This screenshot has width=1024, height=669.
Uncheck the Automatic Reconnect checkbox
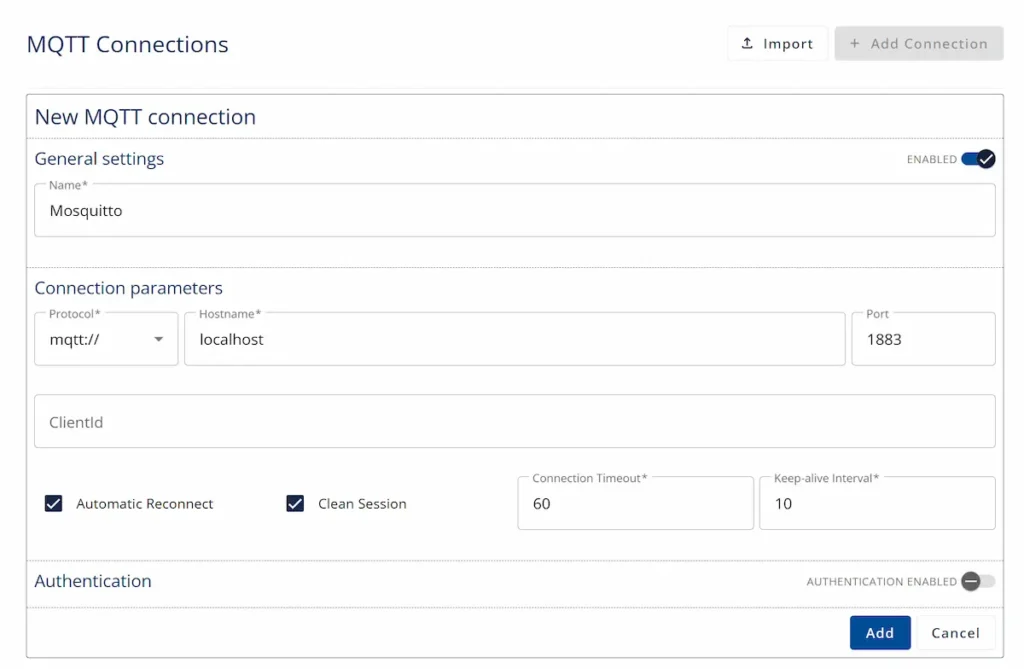(x=54, y=503)
